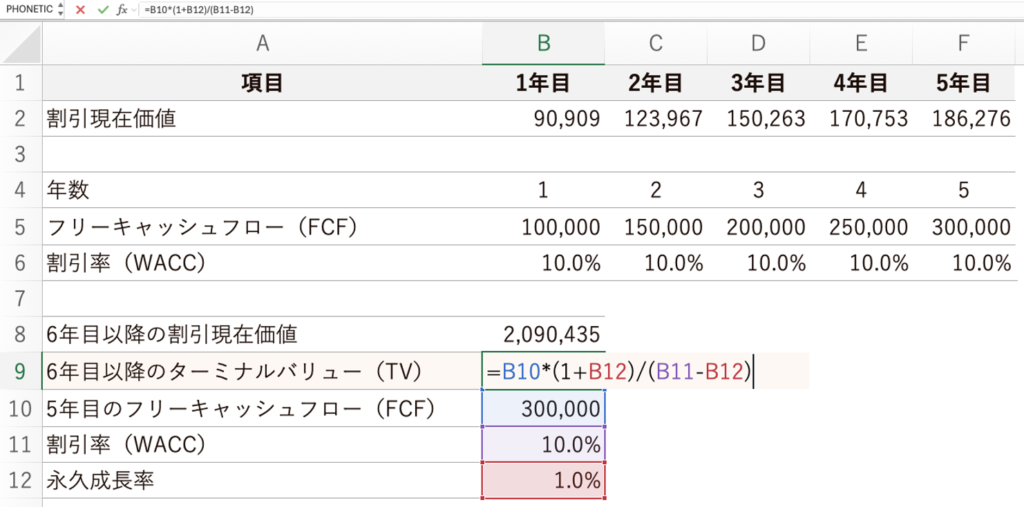The height and width of the screenshot is (507, 1024).
Task: Select column B header
Action: [543, 43]
